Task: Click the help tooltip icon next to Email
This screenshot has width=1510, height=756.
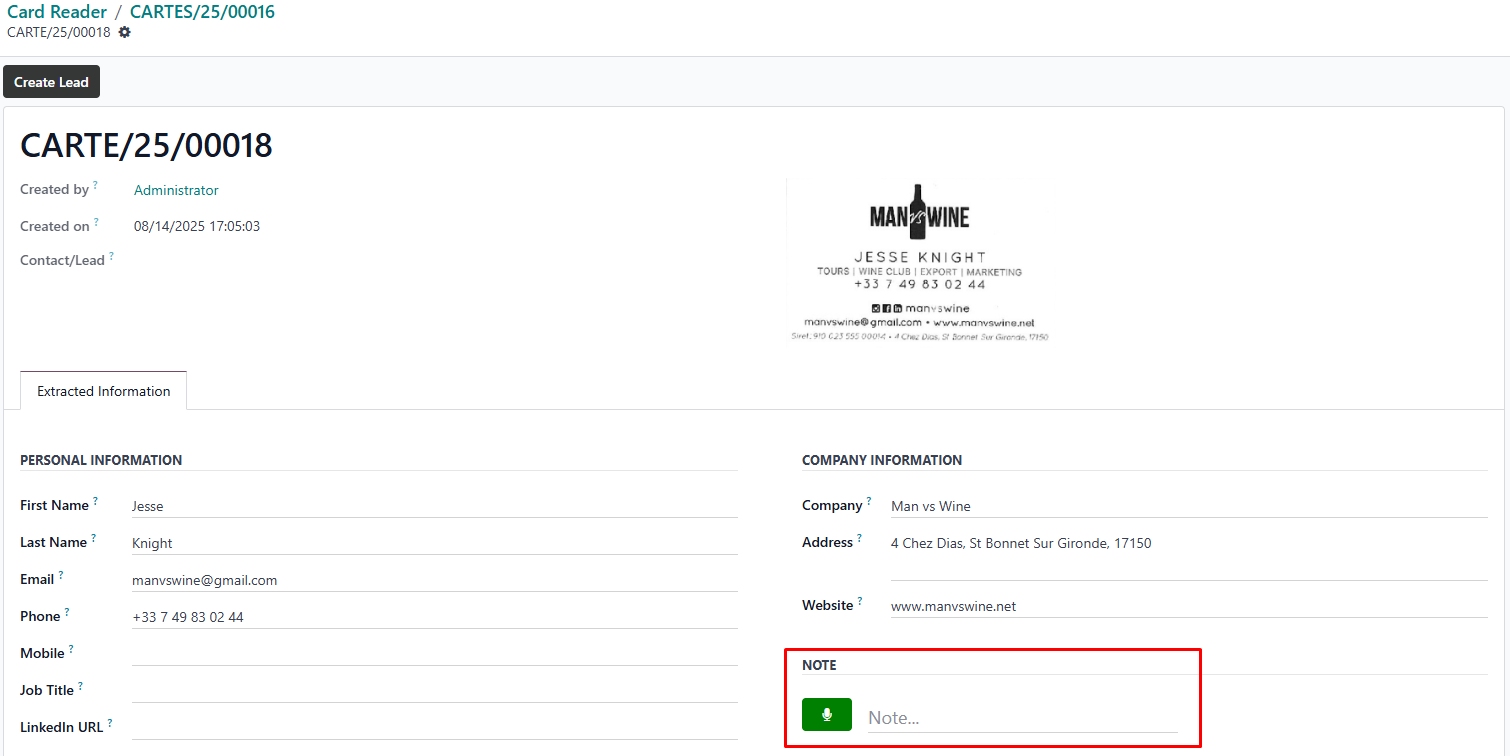Action: coord(61,575)
